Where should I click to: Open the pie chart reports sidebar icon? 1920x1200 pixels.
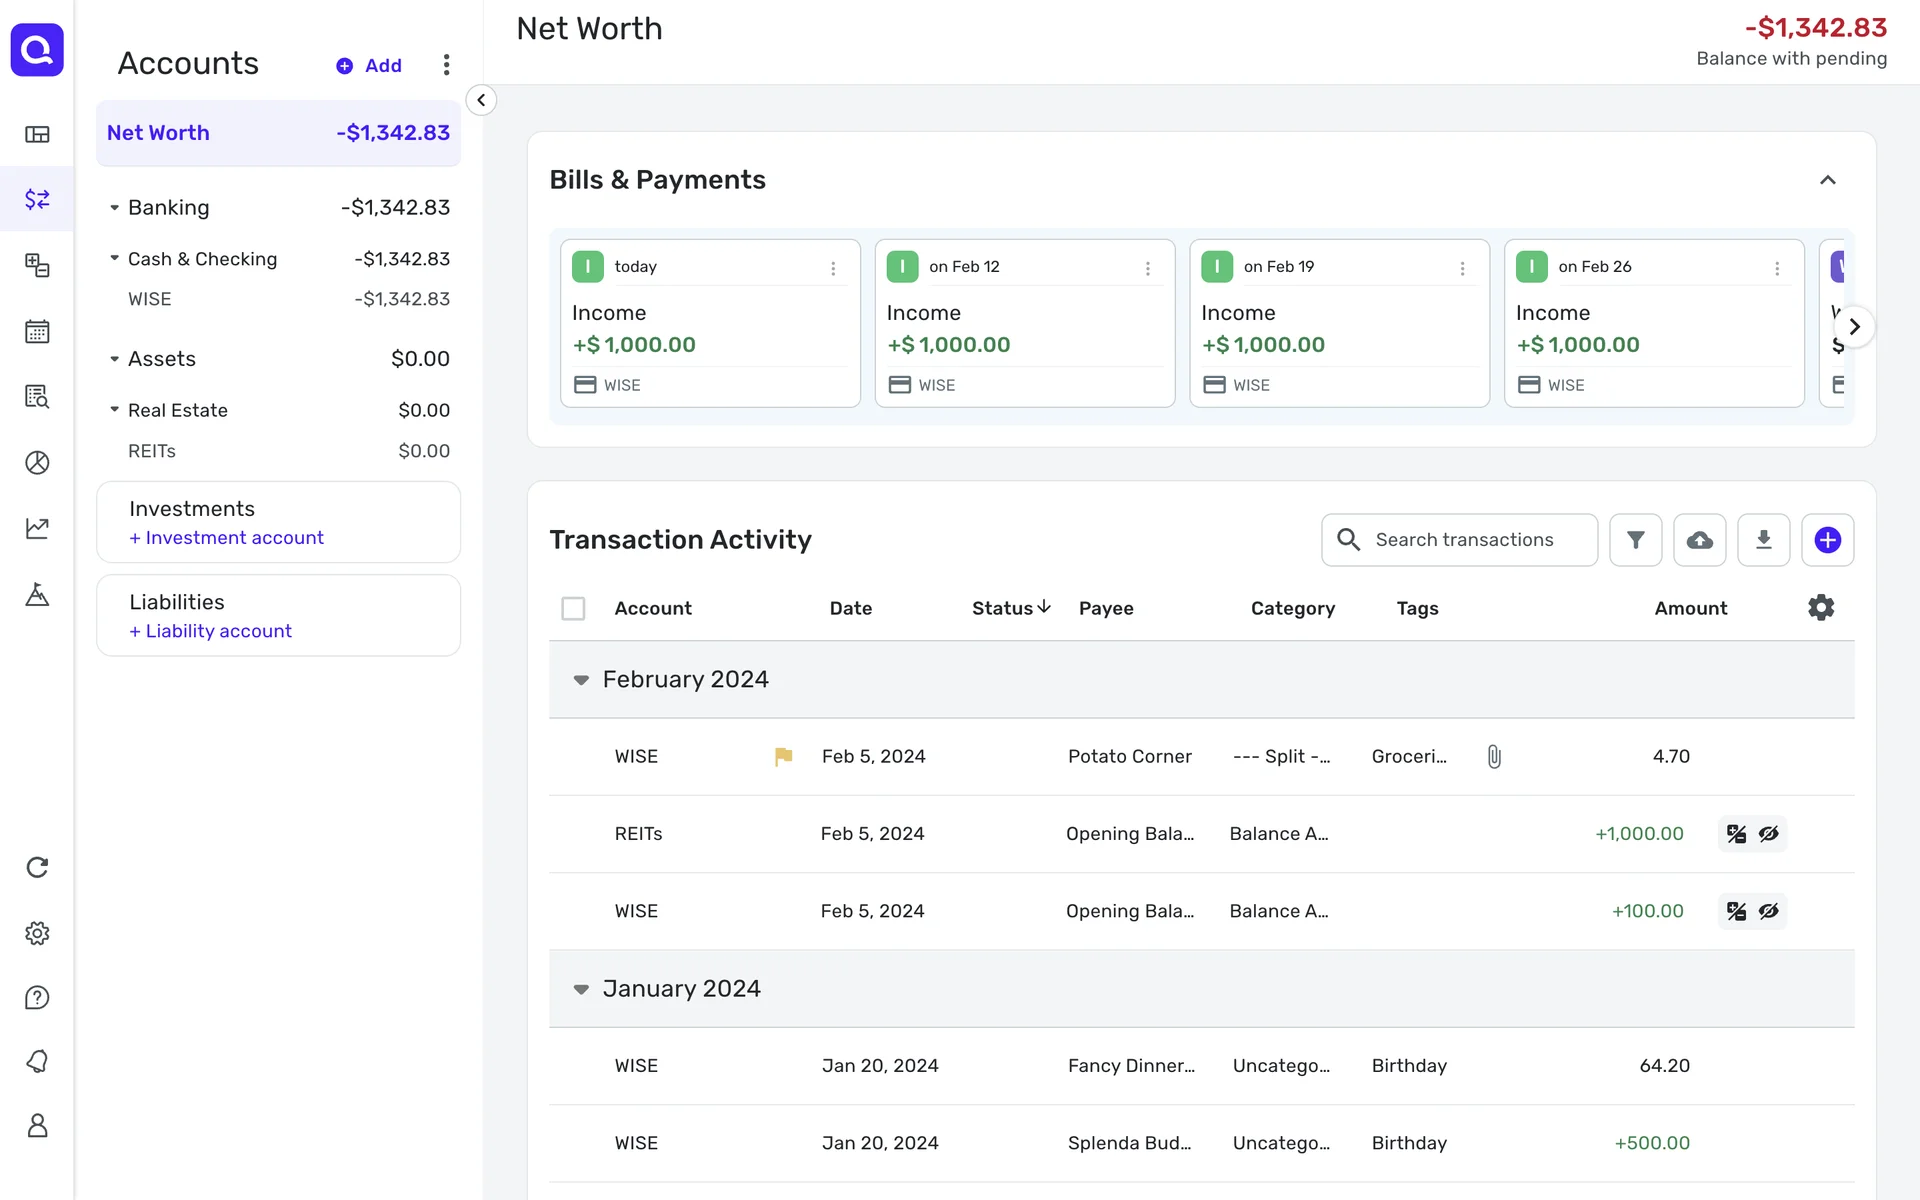tap(37, 462)
